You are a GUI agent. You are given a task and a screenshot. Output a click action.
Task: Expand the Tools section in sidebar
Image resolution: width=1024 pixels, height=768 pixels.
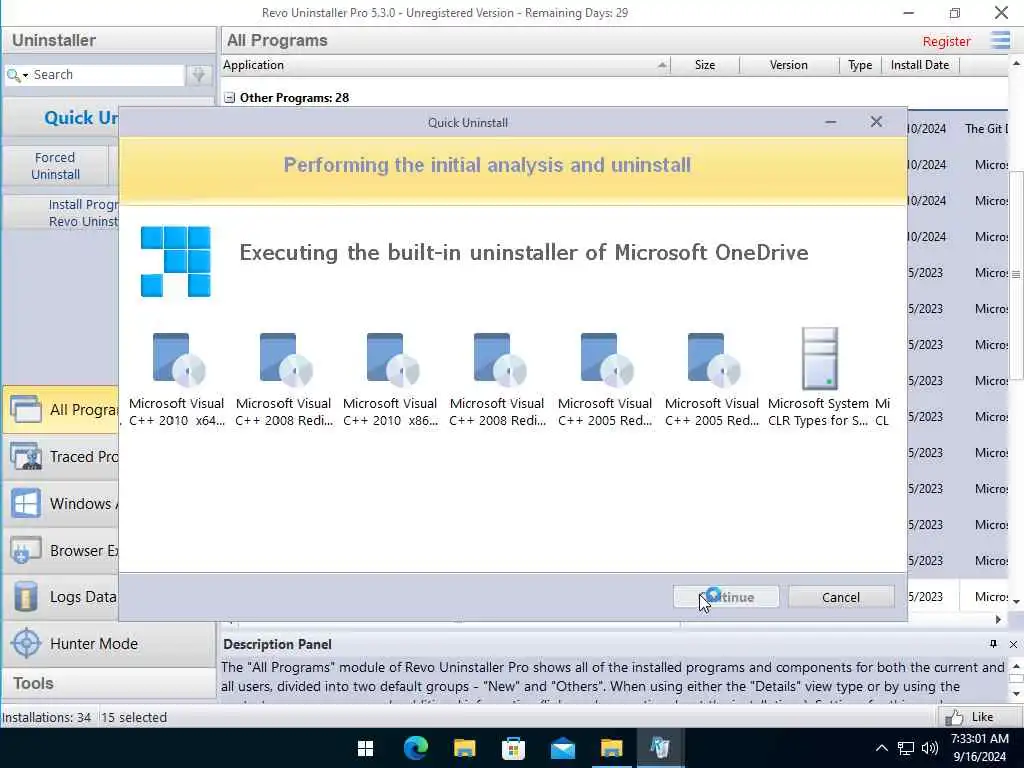coord(108,683)
